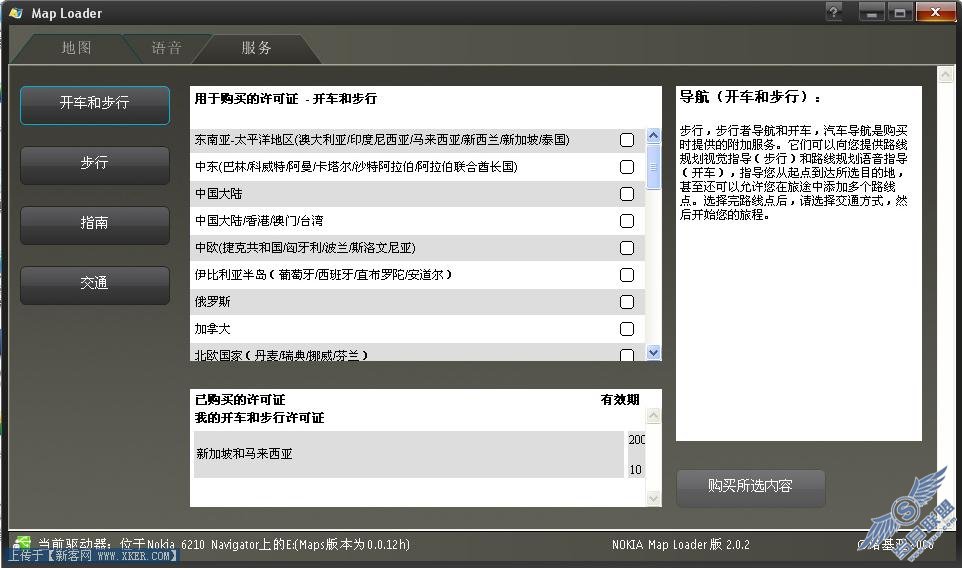Check the 中东 license checkbox

(626, 167)
